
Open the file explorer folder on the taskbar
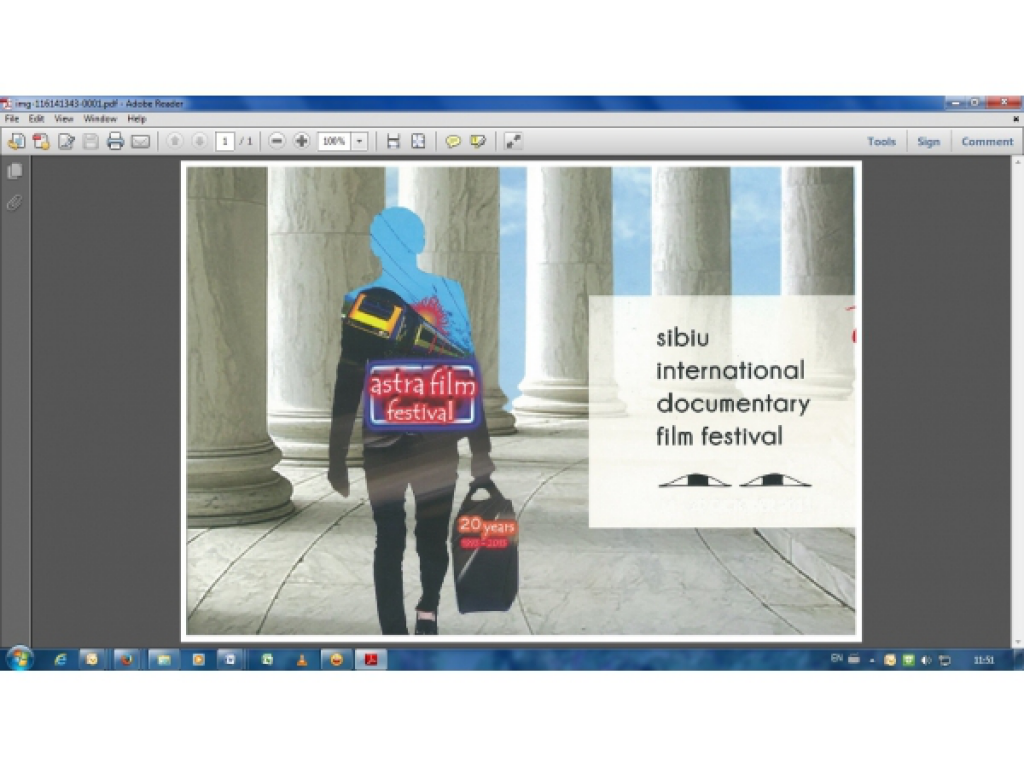pos(163,660)
